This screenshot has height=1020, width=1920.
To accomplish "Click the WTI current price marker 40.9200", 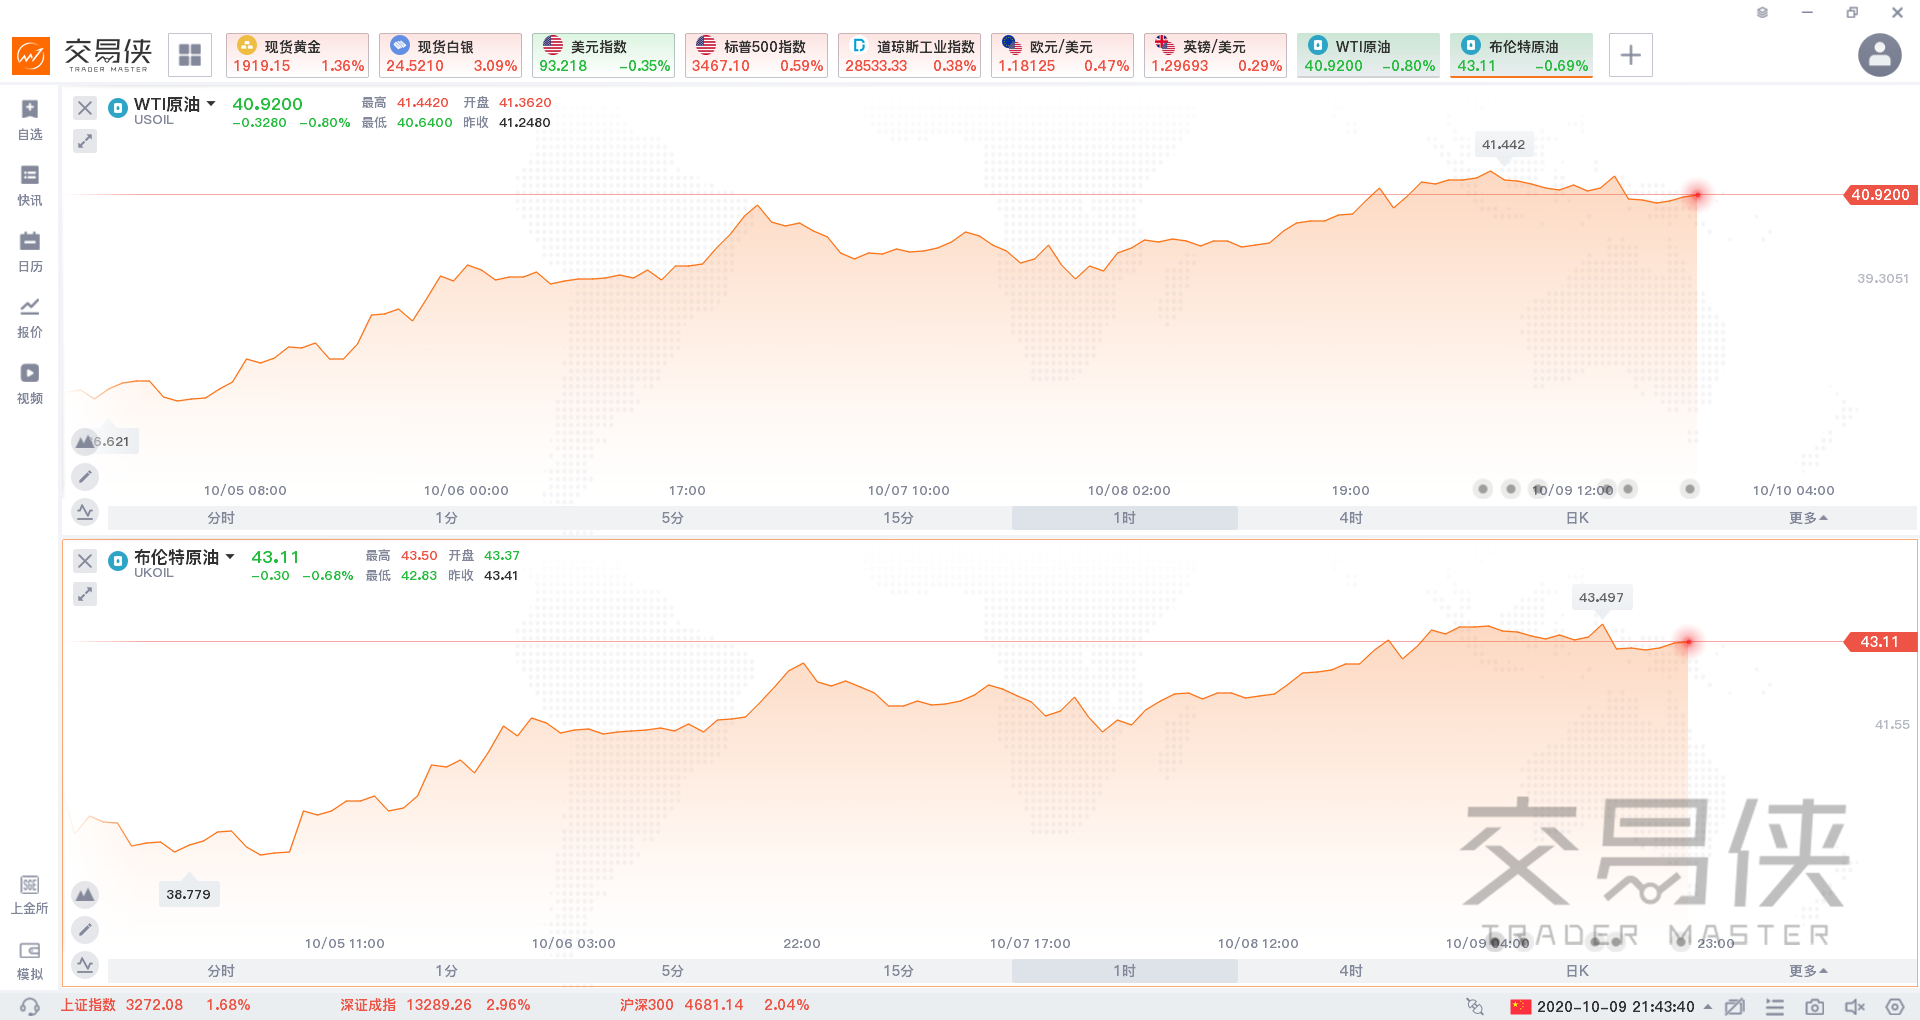I will pyautogui.click(x=1880, y=195).
